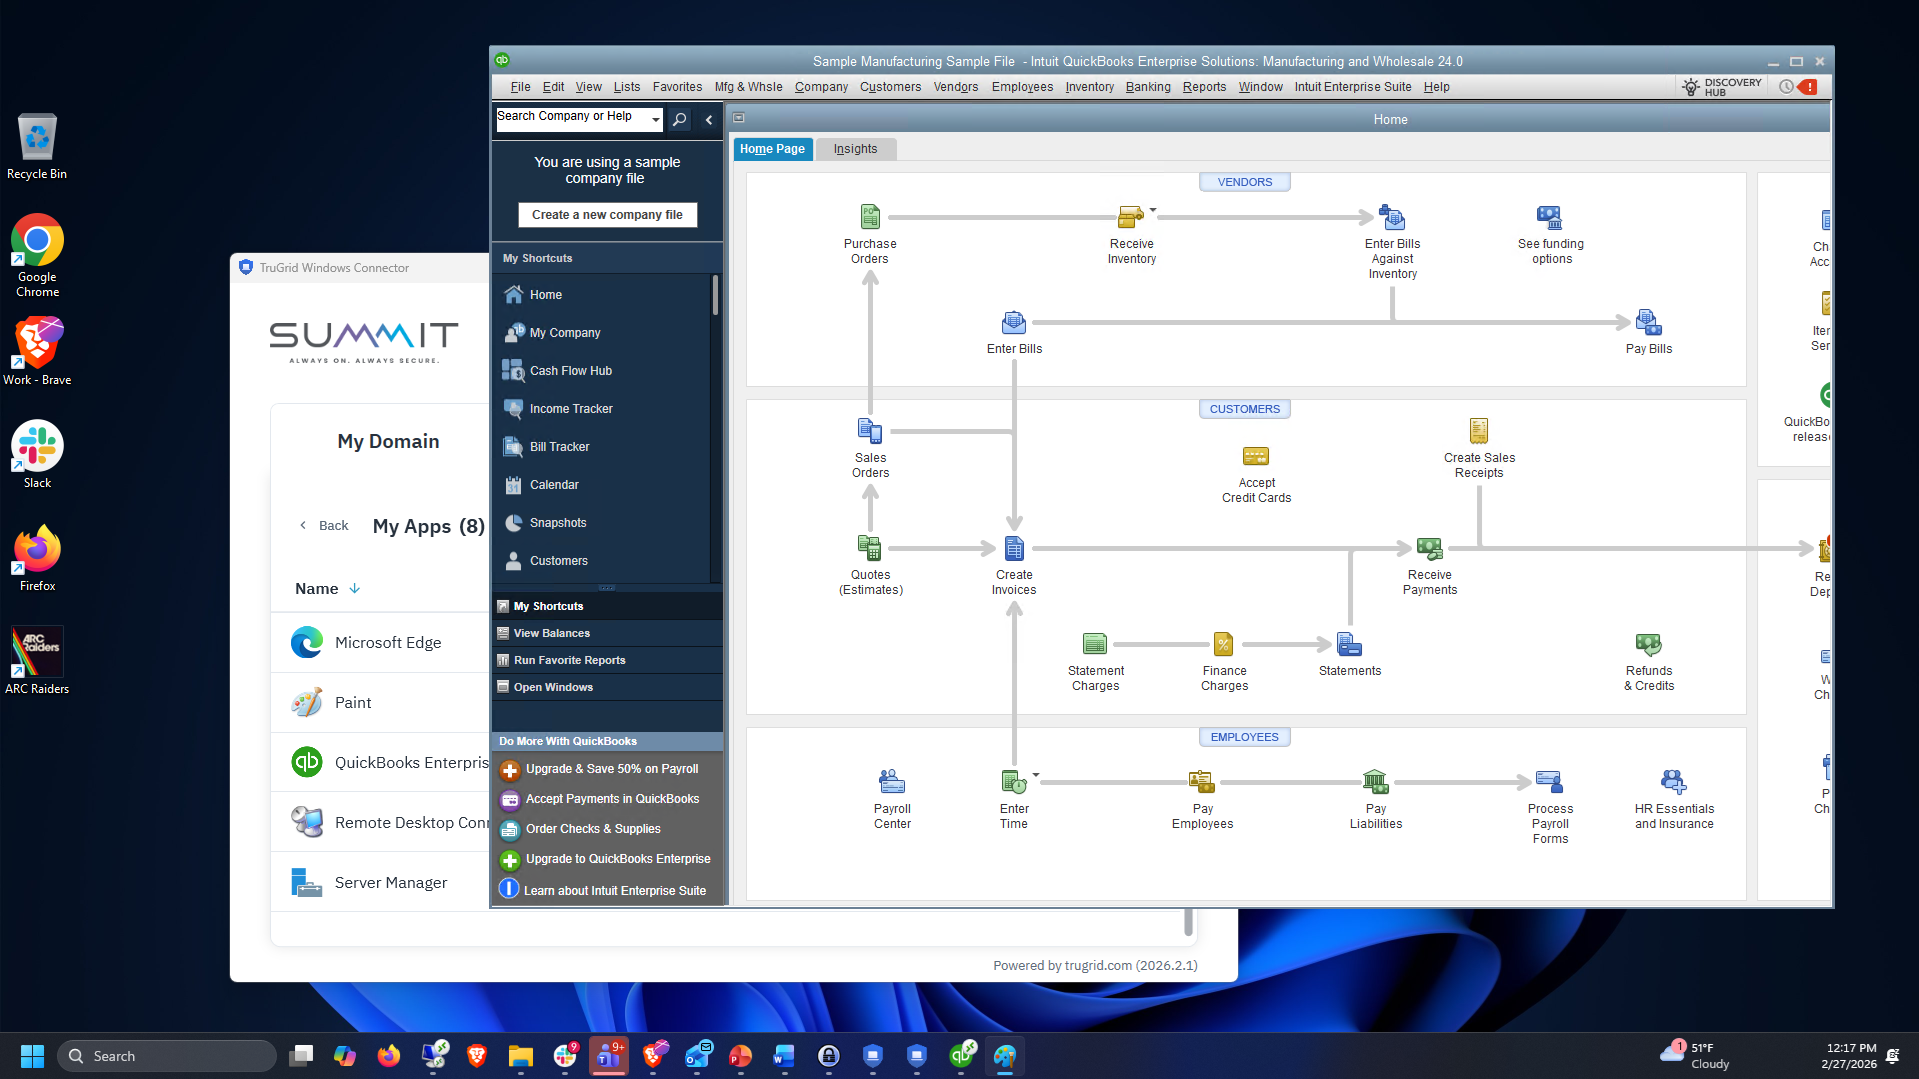Image resolution: width=1919 pixels, height=1079 pixels.
Task: Open the Vendors menu
Action: point(954,87)
